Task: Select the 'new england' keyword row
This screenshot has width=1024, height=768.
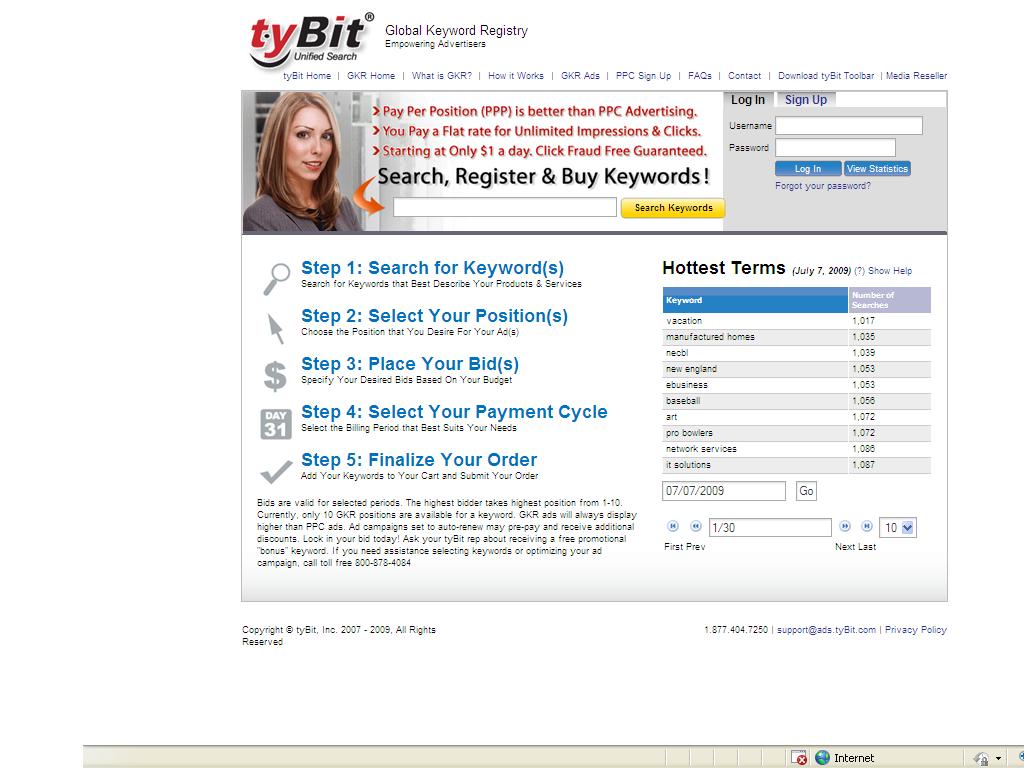Action: click(x=797, y=369)
